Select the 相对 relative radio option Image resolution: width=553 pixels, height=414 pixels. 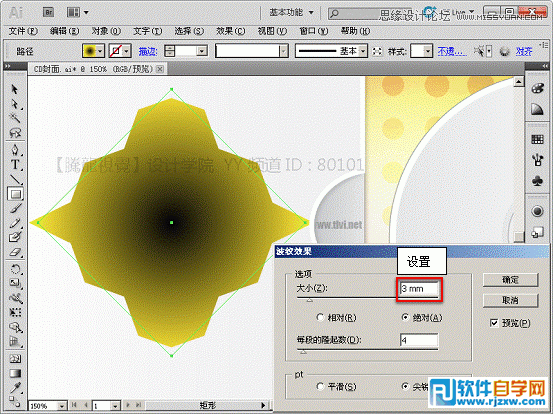coord(320,317)
